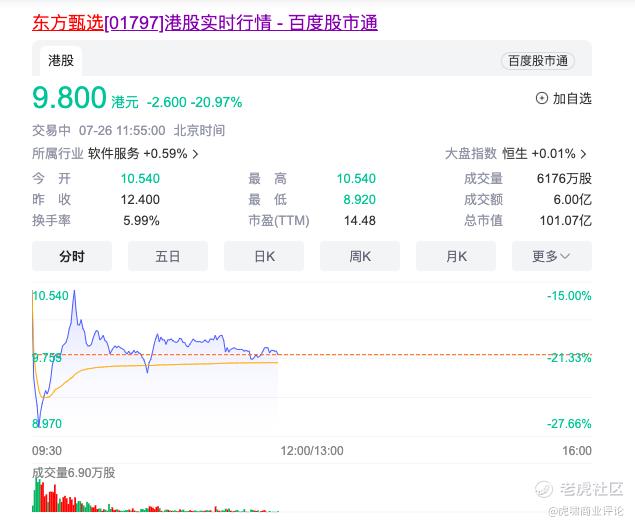Add stock via 加自选 label
635x525 pixels.
pyautogui.click(x=572, y=98)
